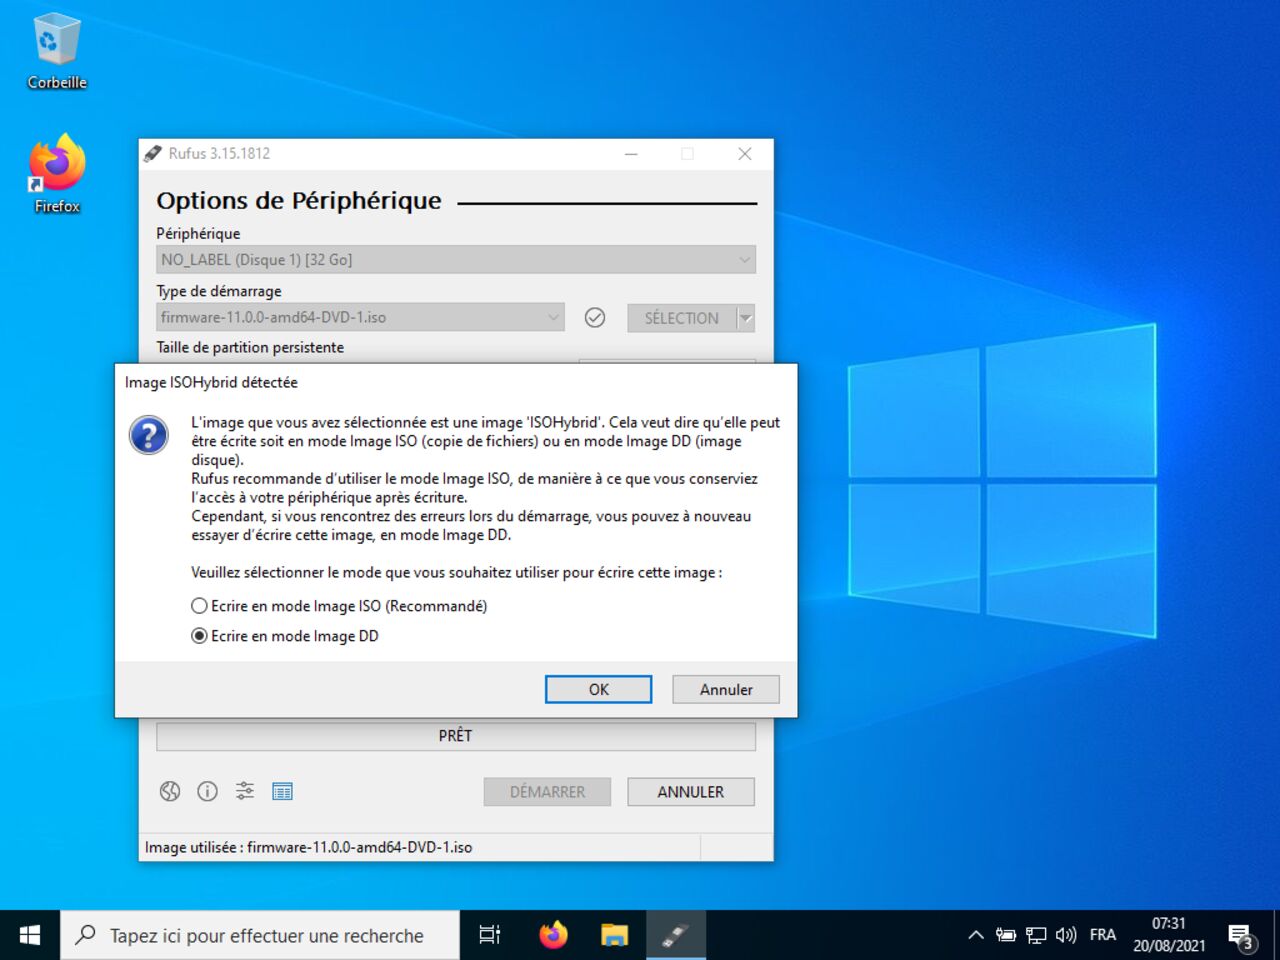Show hidden system tray icons

(x=976, y=935)
